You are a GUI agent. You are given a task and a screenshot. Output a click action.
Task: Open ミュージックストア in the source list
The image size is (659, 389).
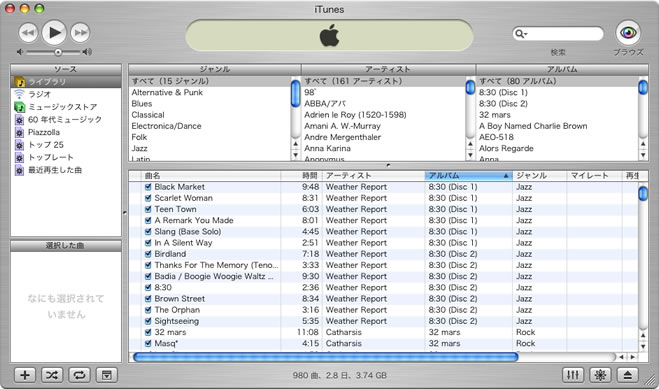pyautogui.click(x=66, y=107)
